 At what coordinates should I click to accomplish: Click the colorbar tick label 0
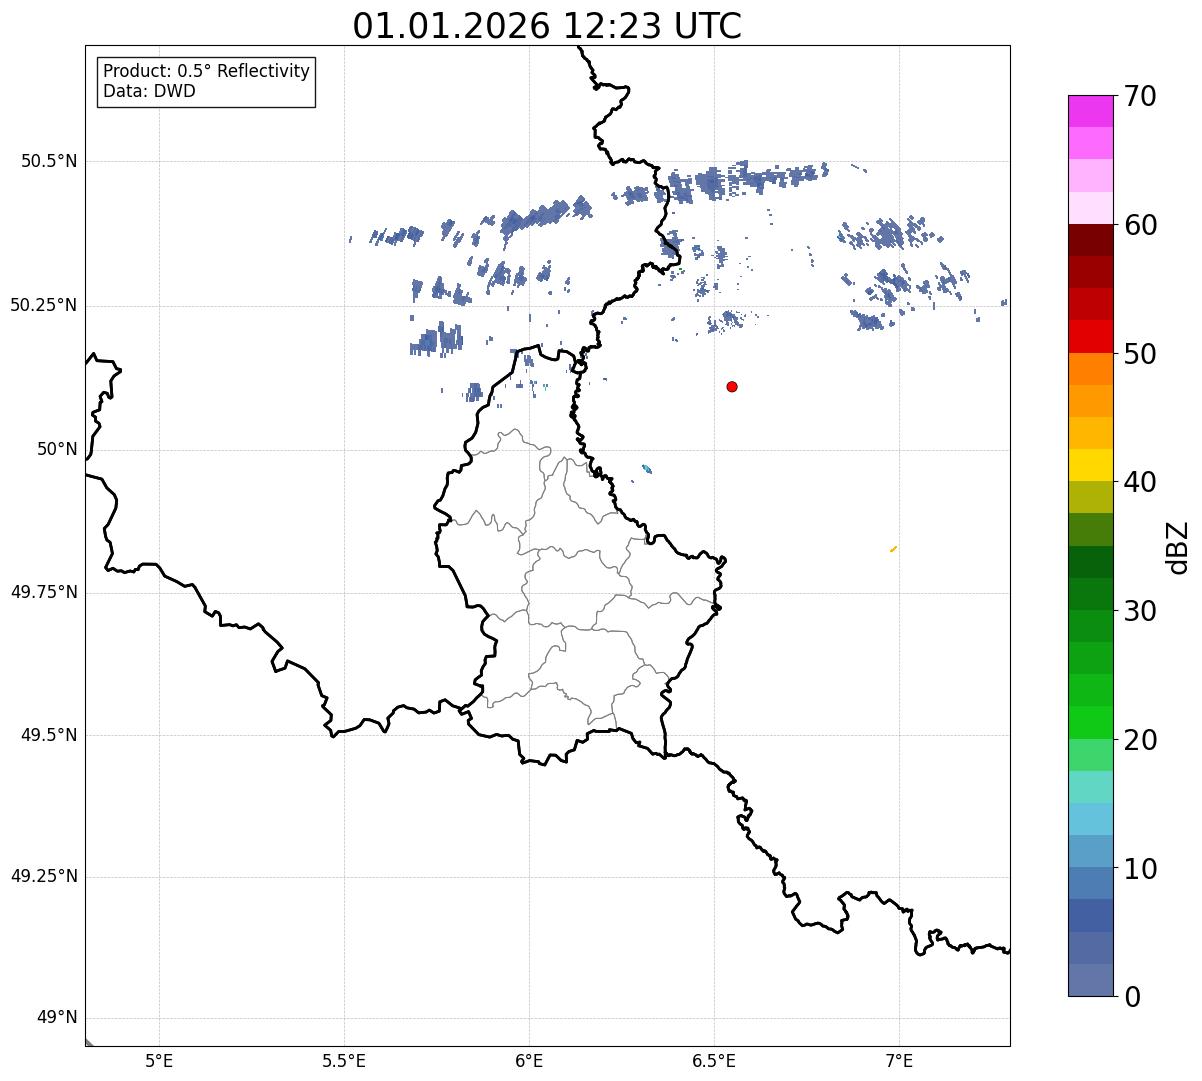pos(1131,996)
